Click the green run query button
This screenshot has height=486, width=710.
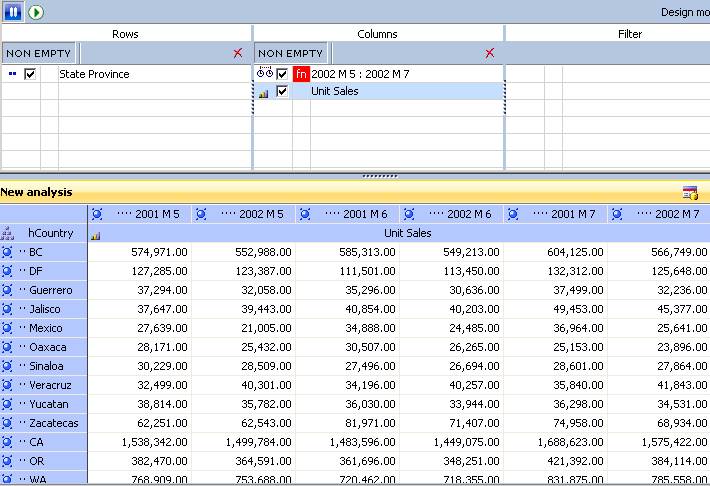pos(37,12)
